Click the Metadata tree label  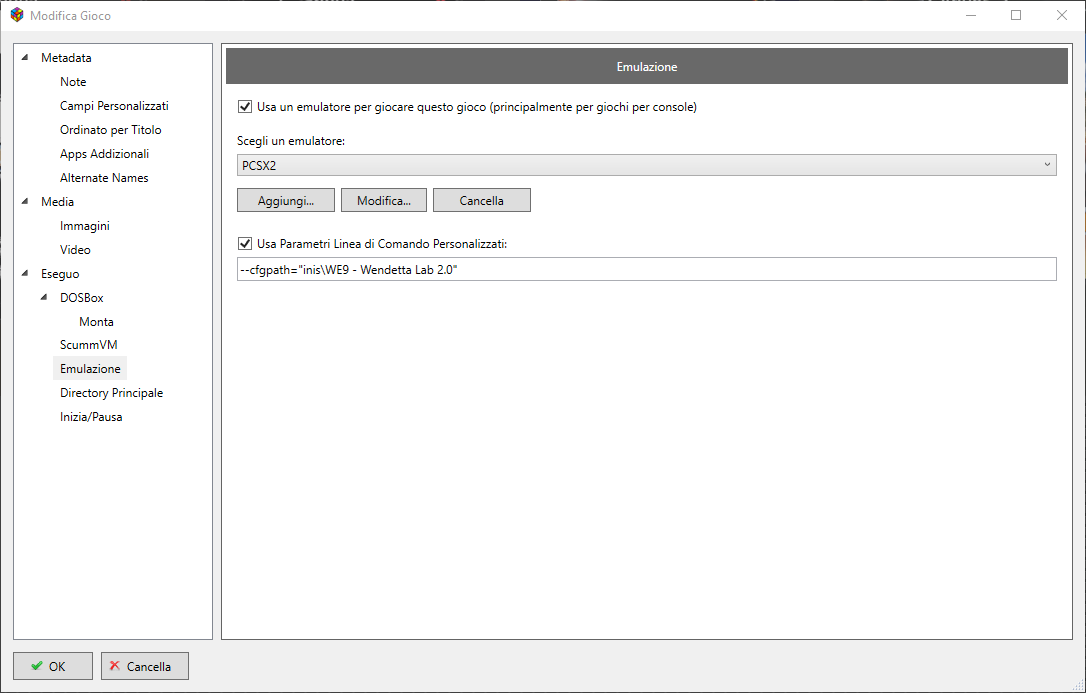click(66, 57)
